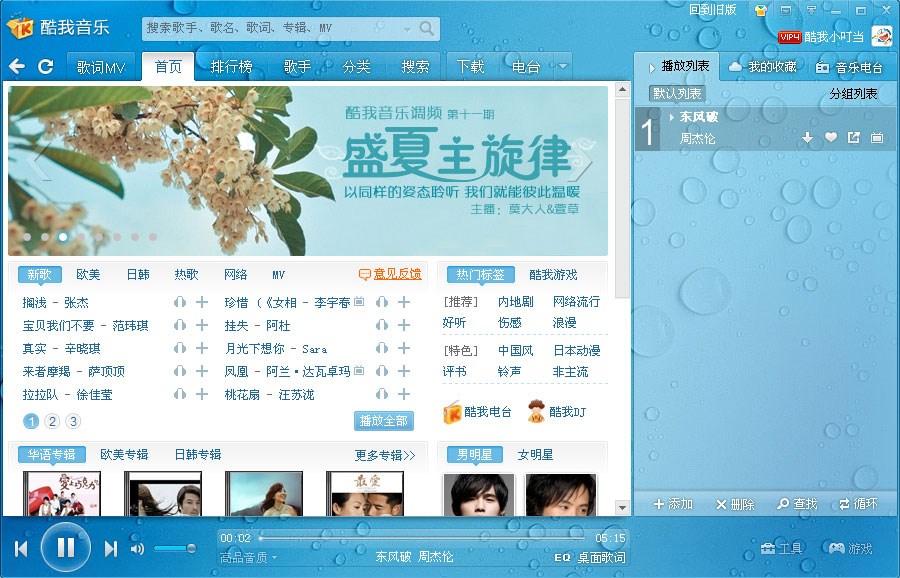Open the 音乐电台 panel tab
Image resolution: width=900 pixels, height=578 pixels.
click(x=849, y=67)
